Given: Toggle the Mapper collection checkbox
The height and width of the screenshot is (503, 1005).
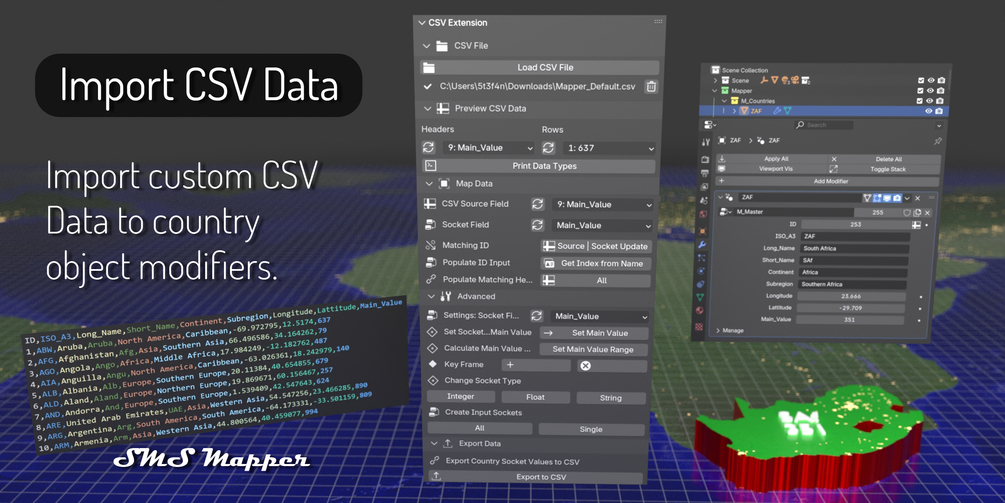Looking at the screenshot, I should coord(921,90).
